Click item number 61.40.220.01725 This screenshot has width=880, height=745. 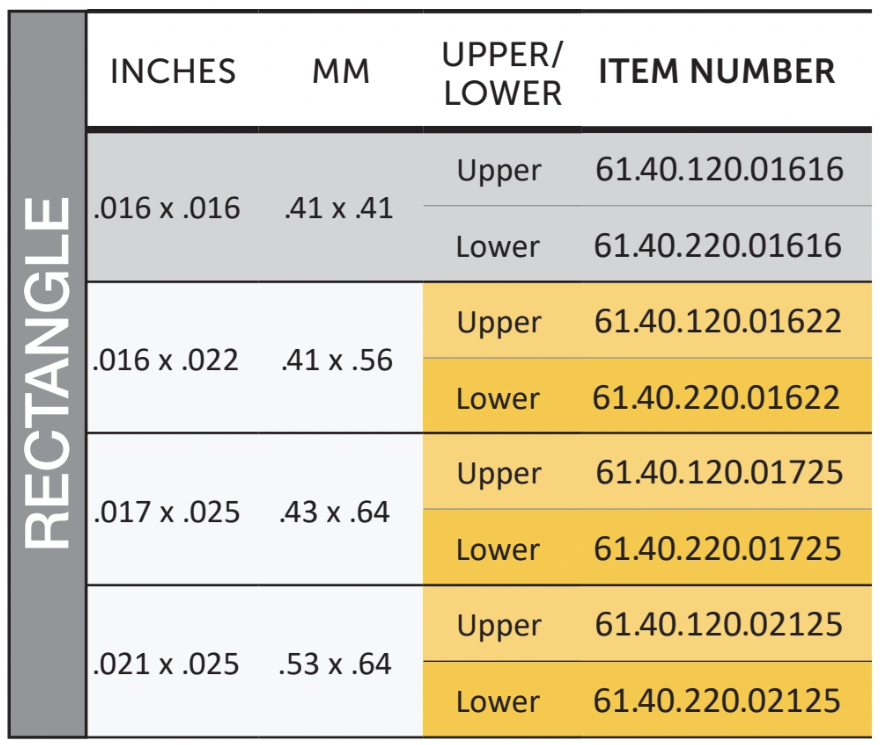tap(718, 549)
